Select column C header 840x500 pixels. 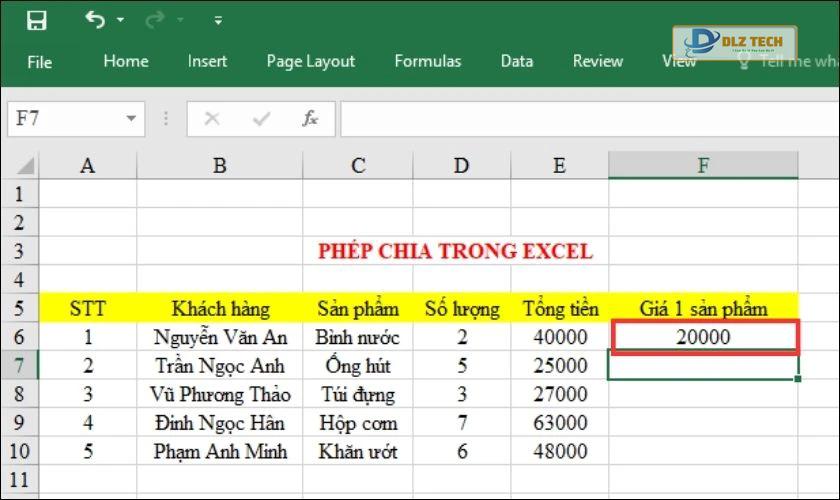[358, 165]
